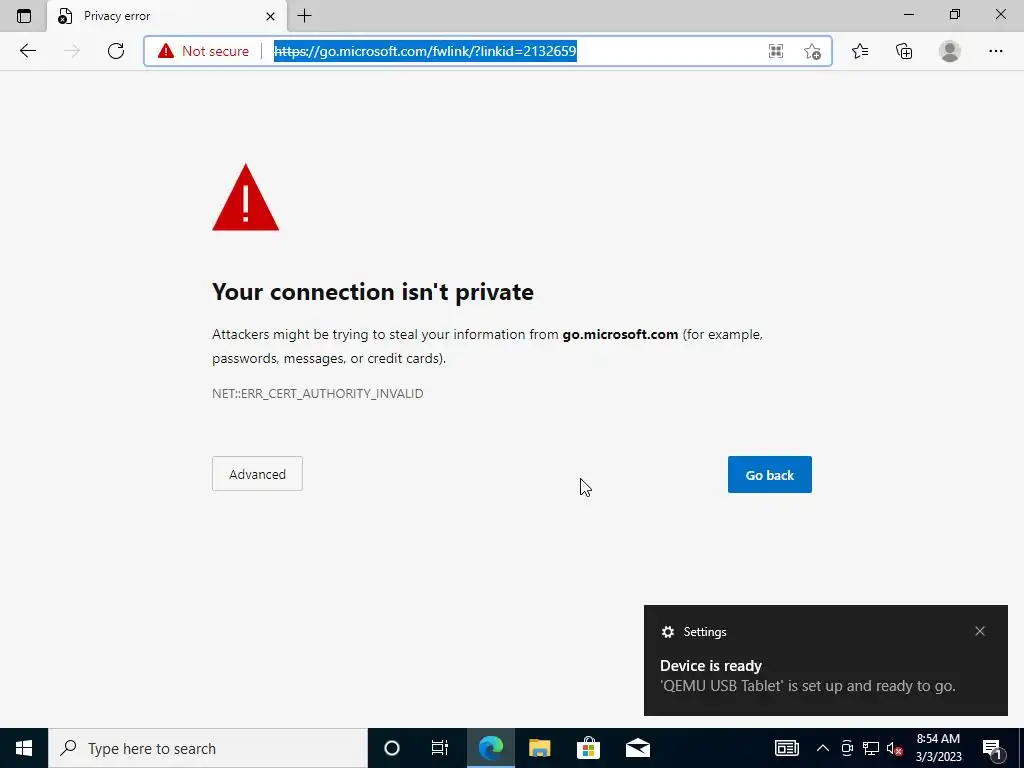Open Mail app from taskbar
The image size is (1024, 768).
click(x=637, y=748)
